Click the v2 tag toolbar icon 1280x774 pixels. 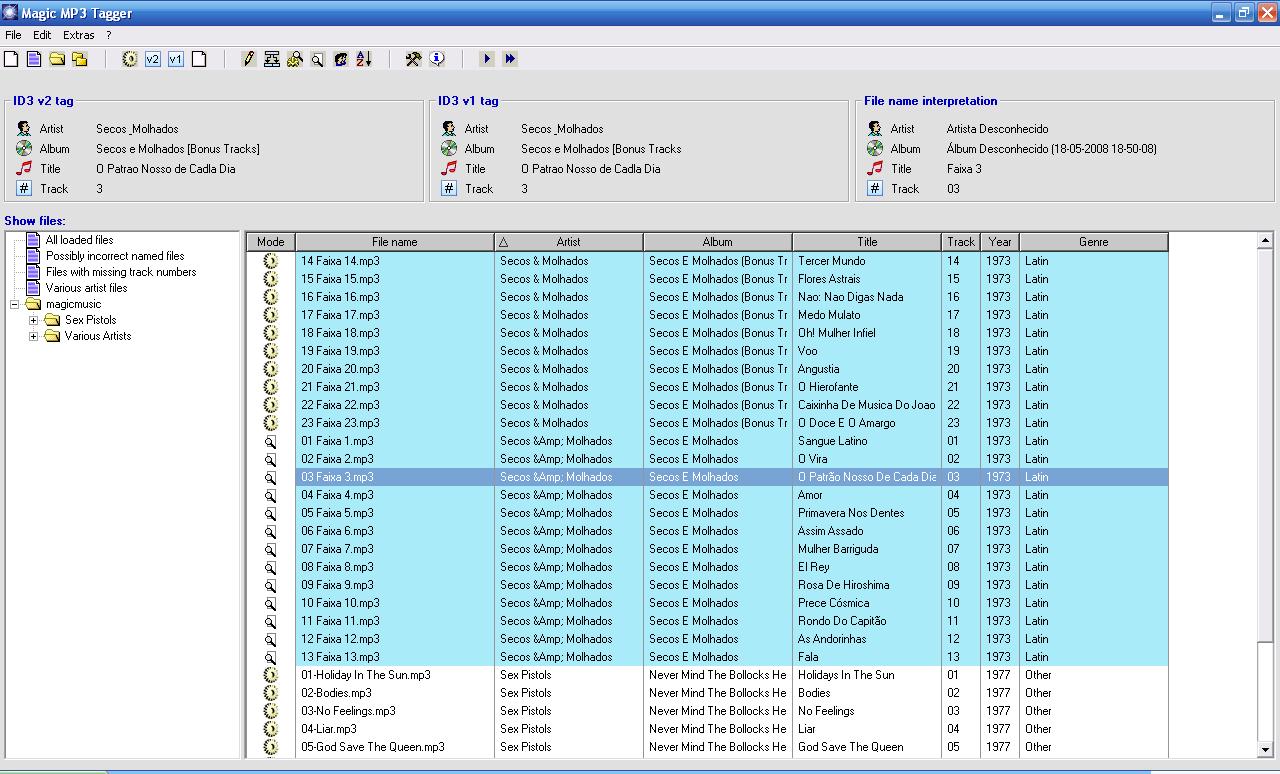click(x=152, y=60)
